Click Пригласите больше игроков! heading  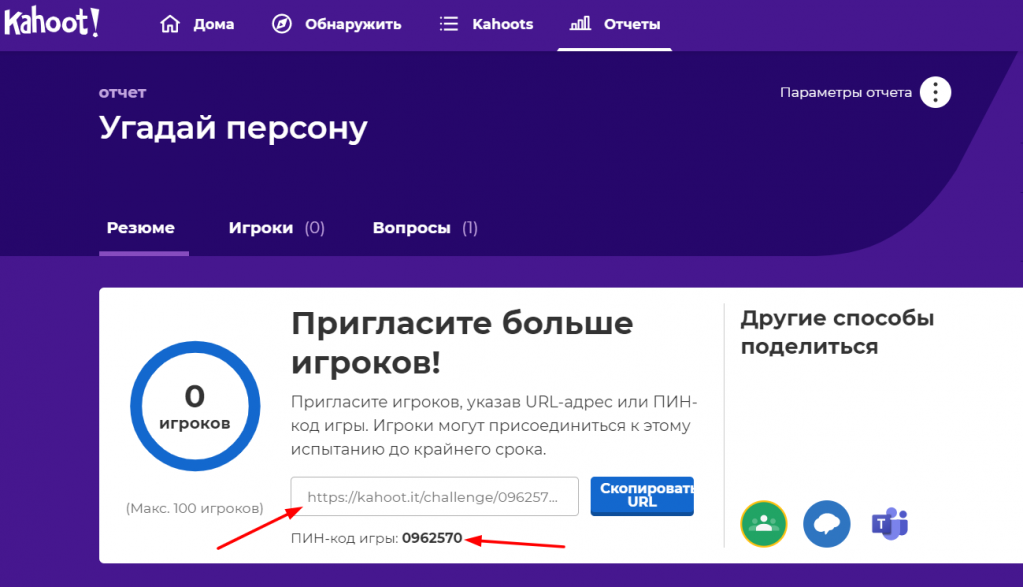point(462,342)
